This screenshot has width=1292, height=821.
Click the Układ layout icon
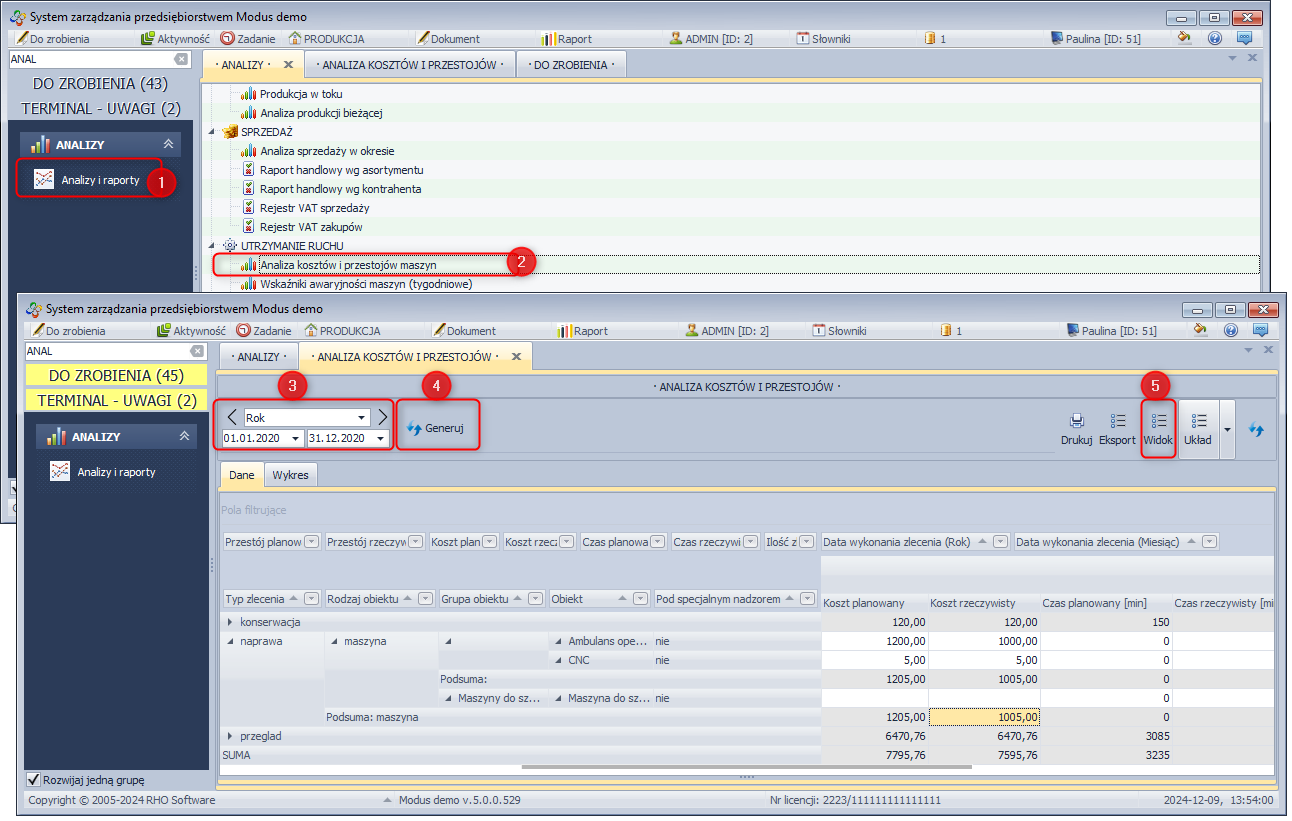(x=1198, y=422)
